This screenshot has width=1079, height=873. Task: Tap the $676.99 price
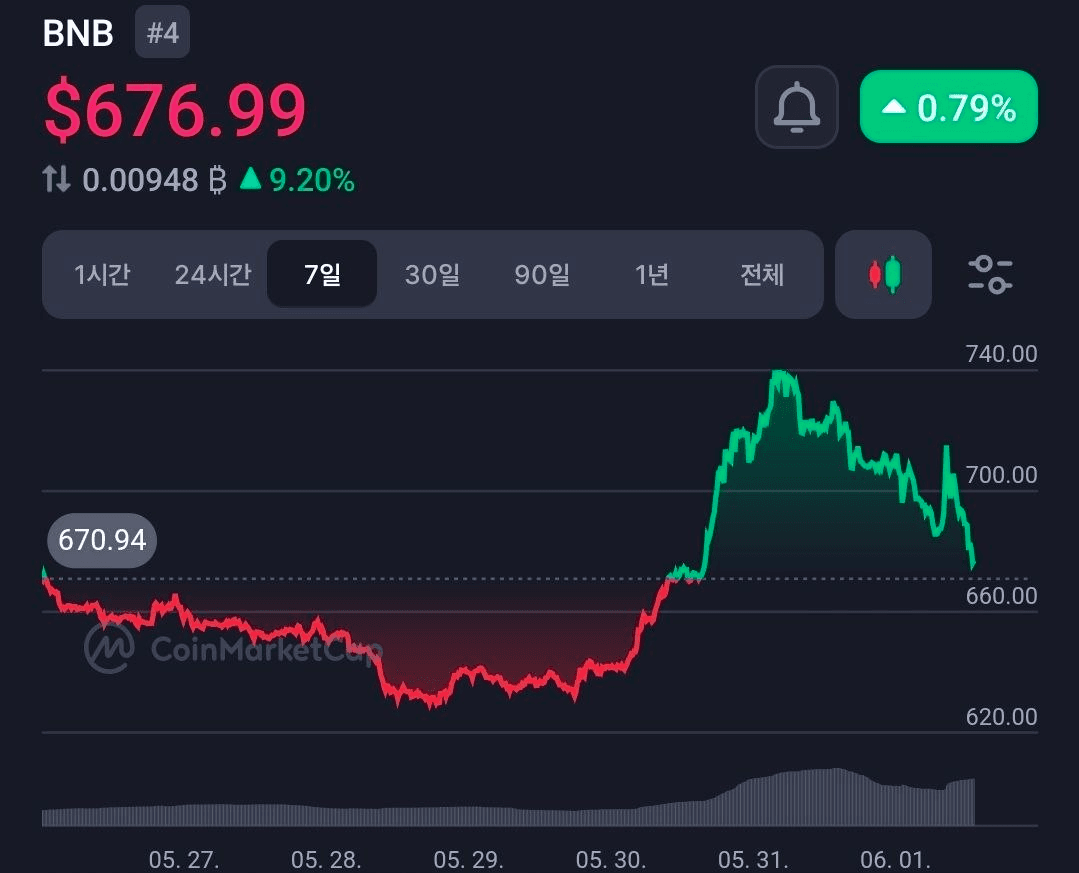tap(175, 110)
